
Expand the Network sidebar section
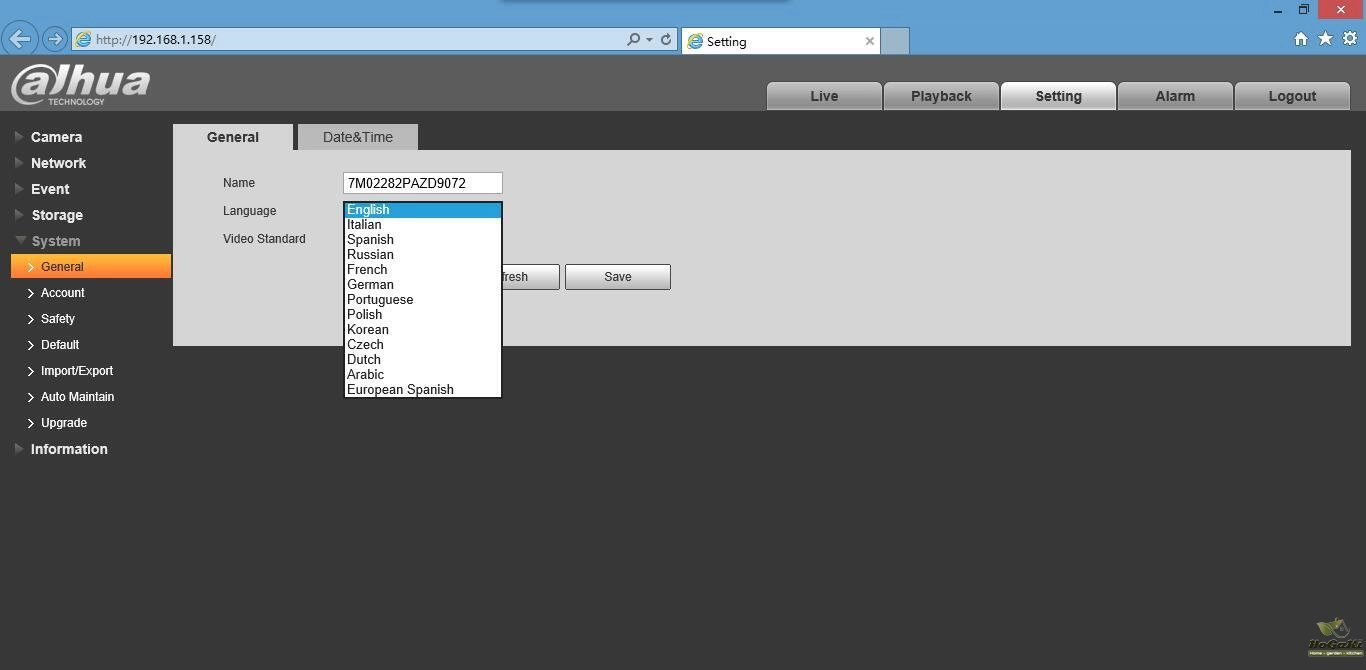point(58,163)
